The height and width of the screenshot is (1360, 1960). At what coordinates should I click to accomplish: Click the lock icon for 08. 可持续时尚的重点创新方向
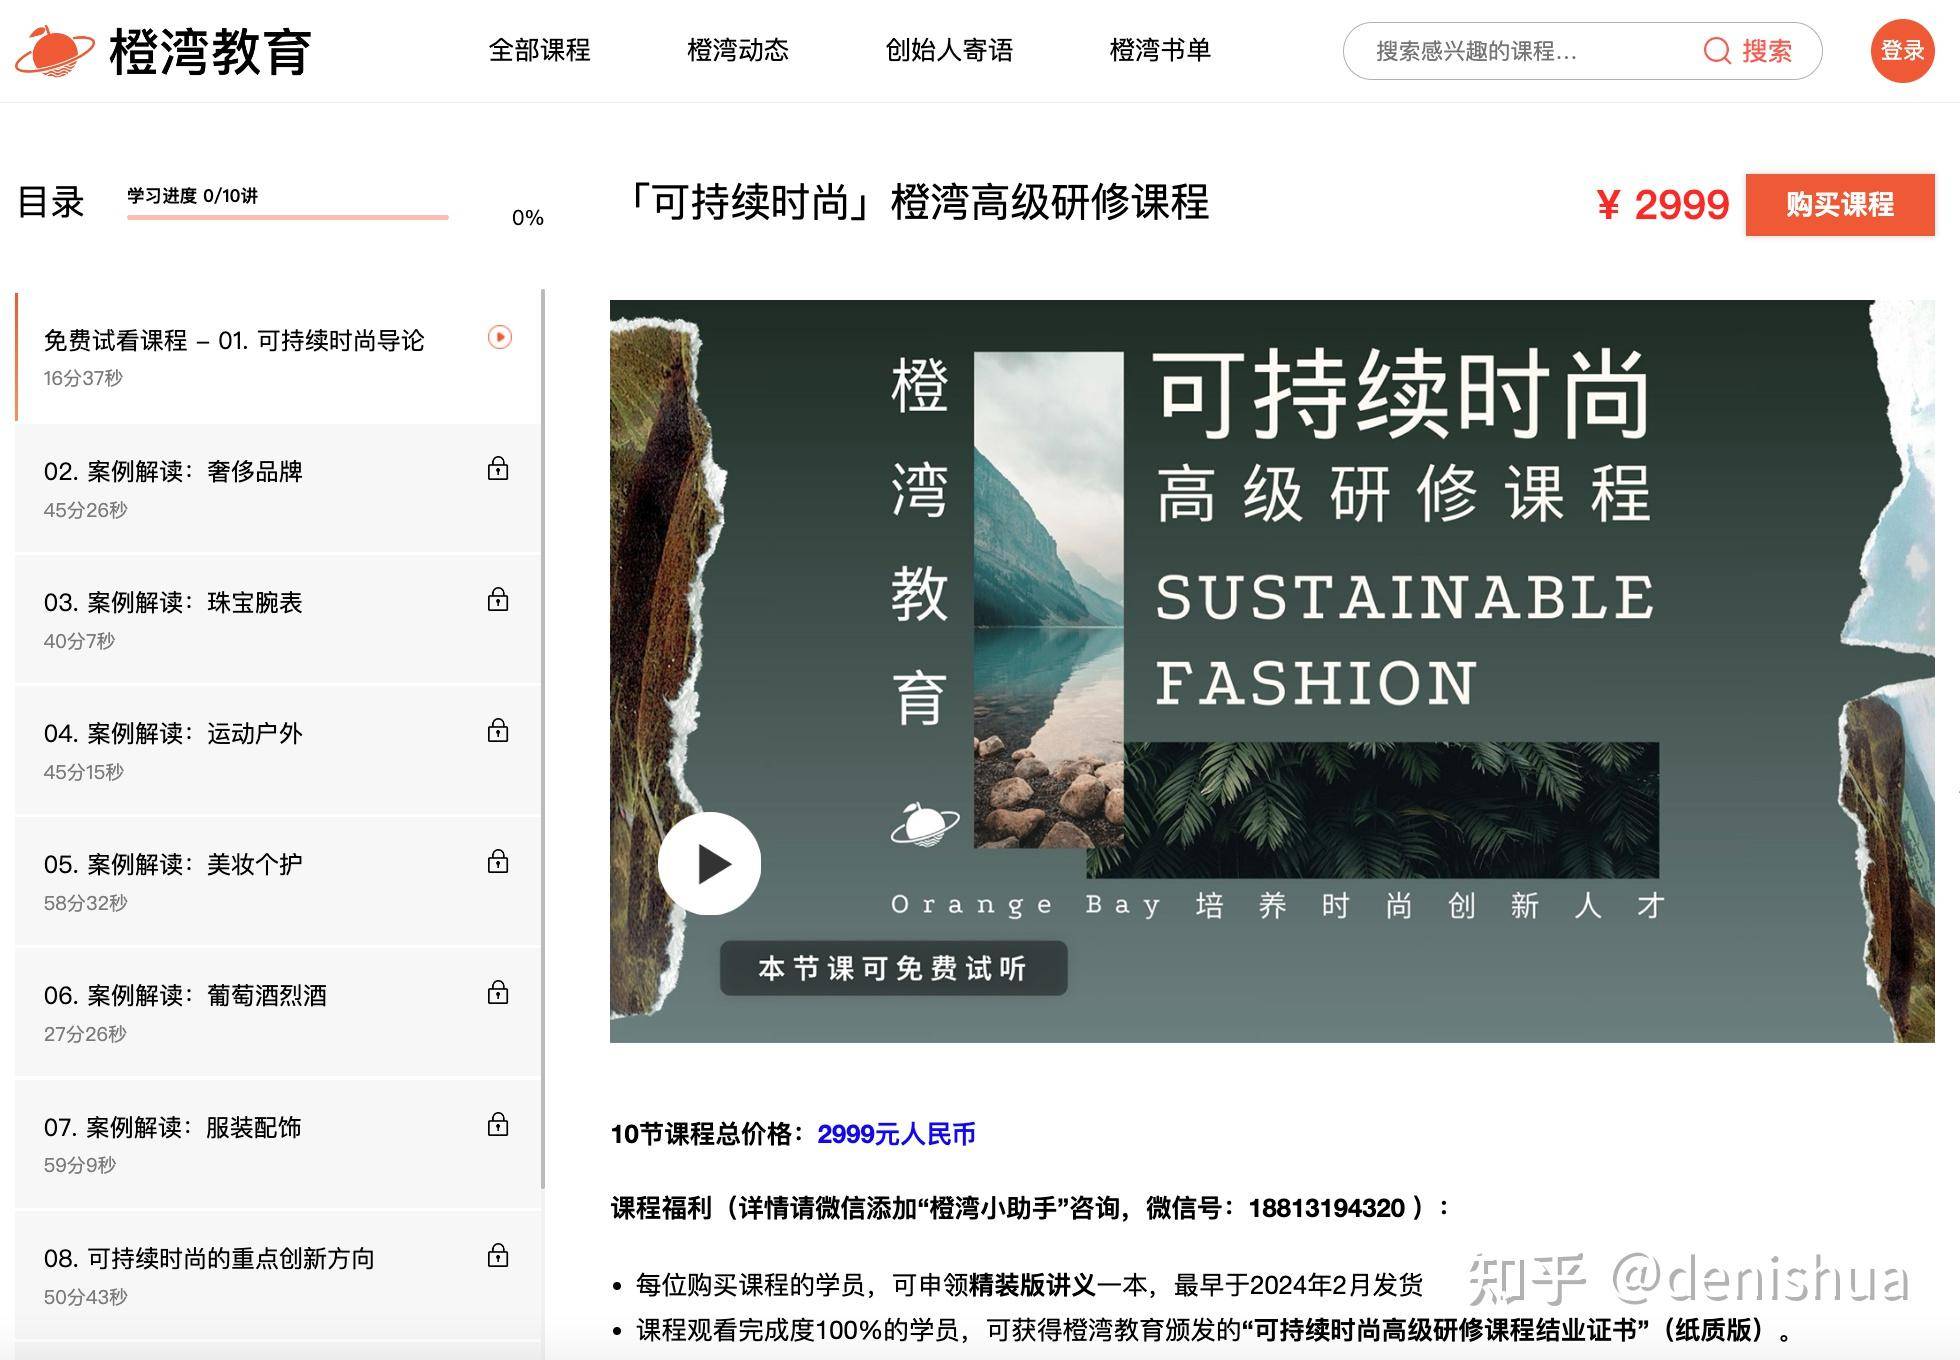coord(498,1255)
